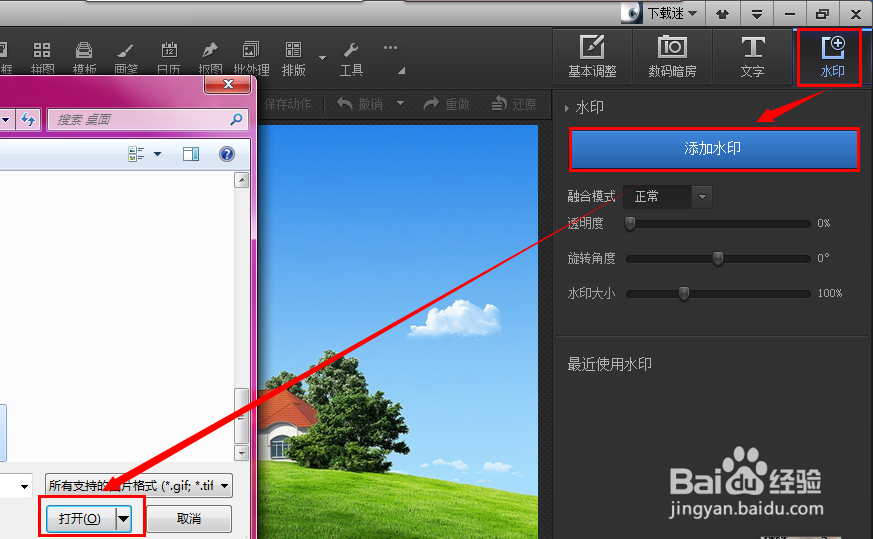Viewport: 873px width, 539px height.
Task: Click the 打开(O) button in dialog
Action: [x=80, y=519]
